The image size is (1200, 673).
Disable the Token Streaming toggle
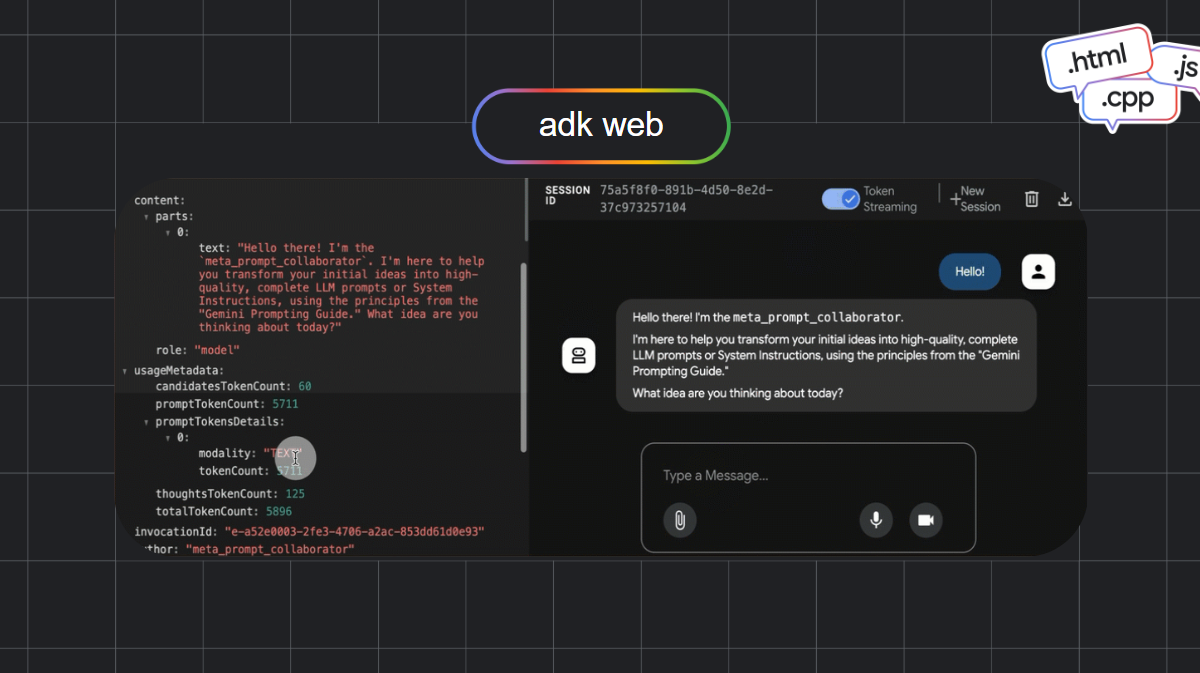coord(839,199)
